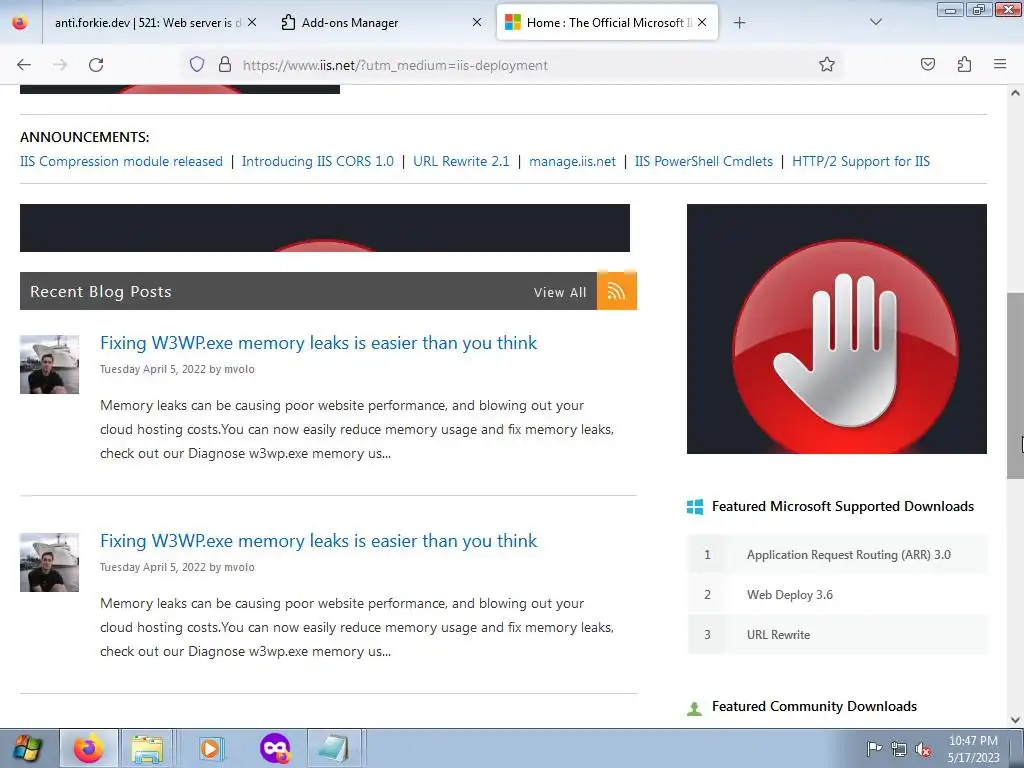The width and height of the screenshot is (1024, 768).
Task: Open the Save to Pocket icon
Action: 927,65
